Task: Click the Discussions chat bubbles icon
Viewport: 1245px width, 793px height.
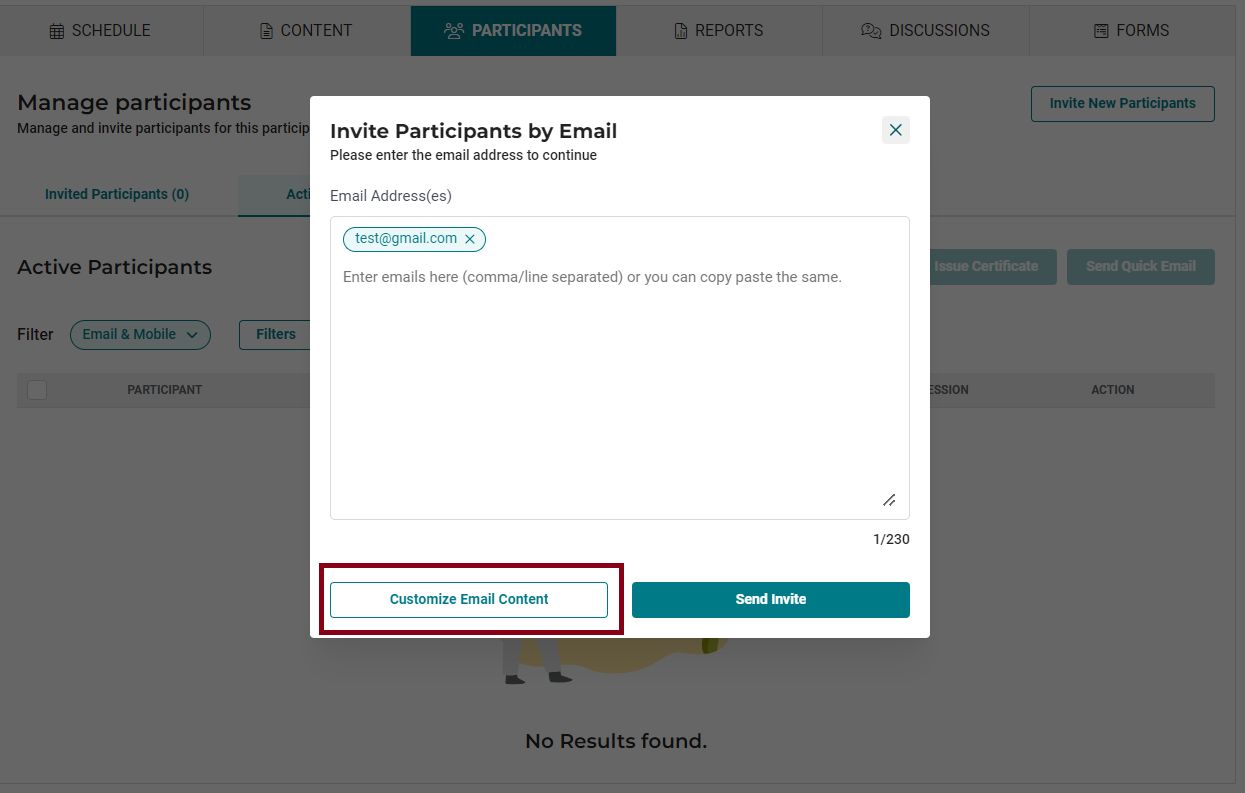Action: pyautogui.click(x=871, y=31)
